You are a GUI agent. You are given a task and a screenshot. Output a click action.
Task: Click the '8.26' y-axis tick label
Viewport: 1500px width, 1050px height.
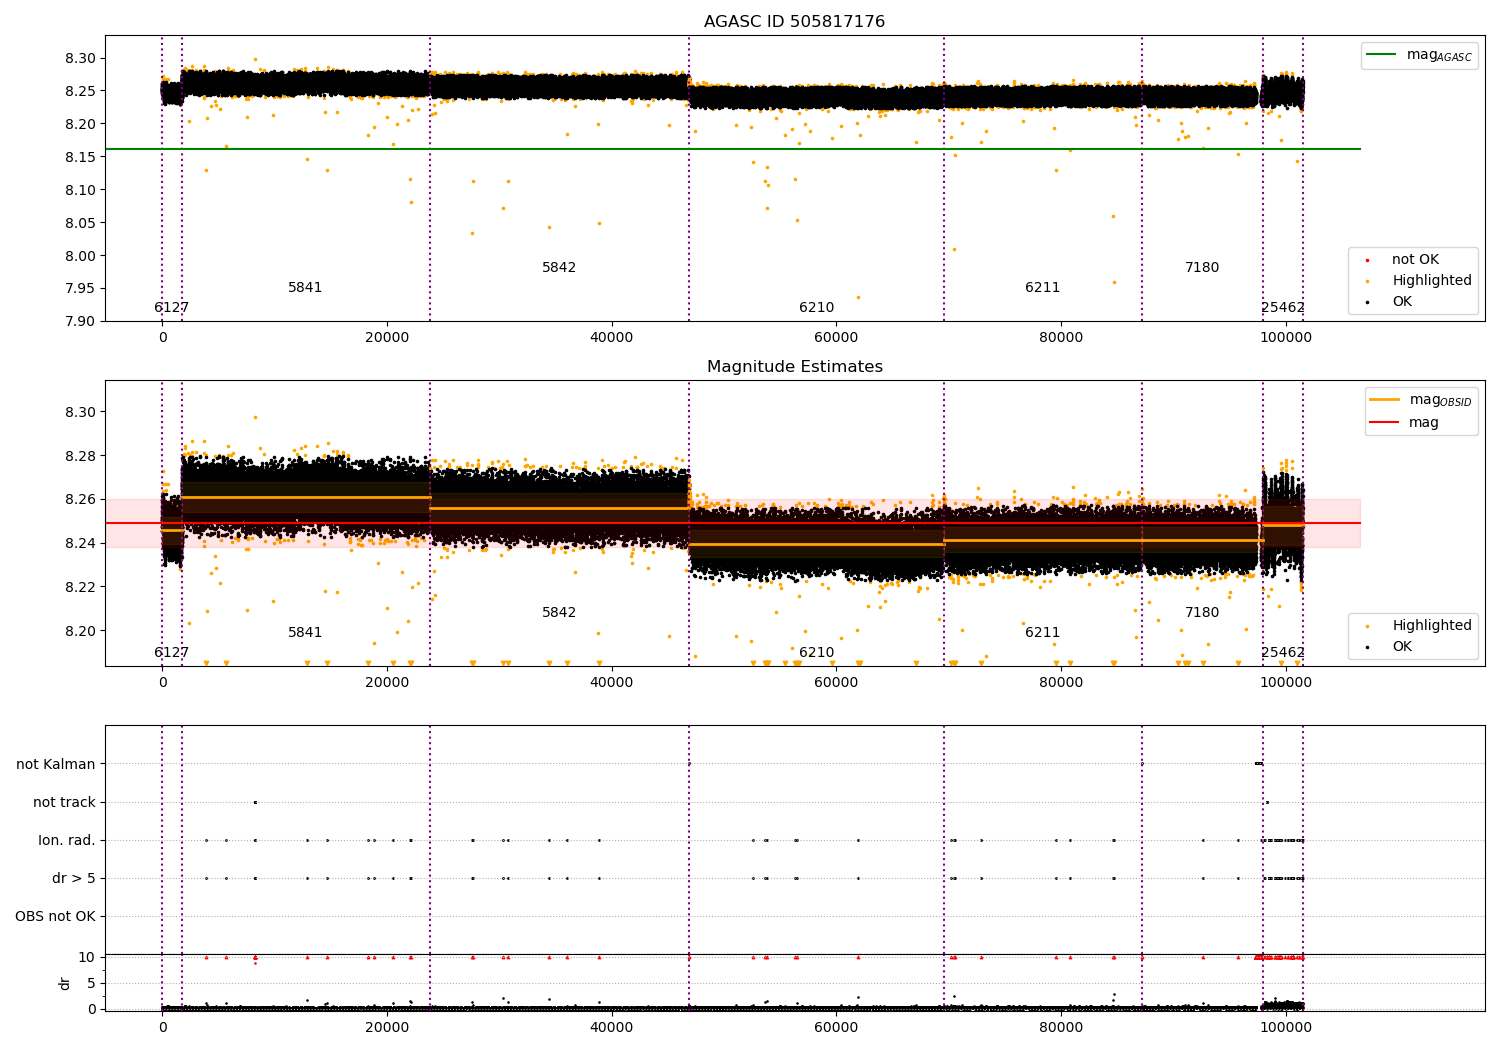coord(80,500)
